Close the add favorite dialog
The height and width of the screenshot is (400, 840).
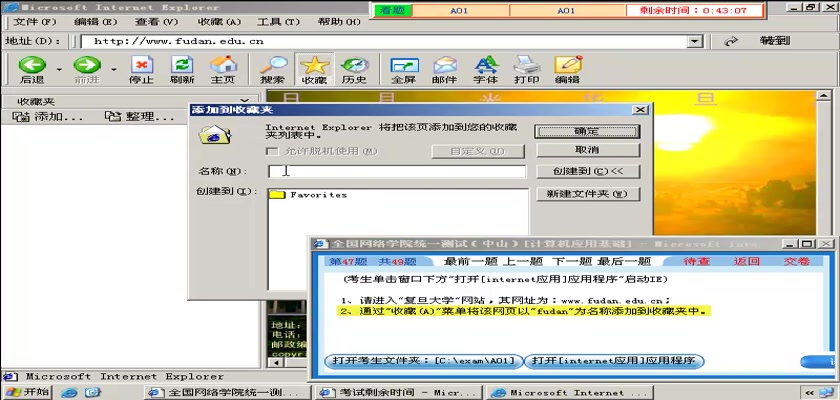640,110
